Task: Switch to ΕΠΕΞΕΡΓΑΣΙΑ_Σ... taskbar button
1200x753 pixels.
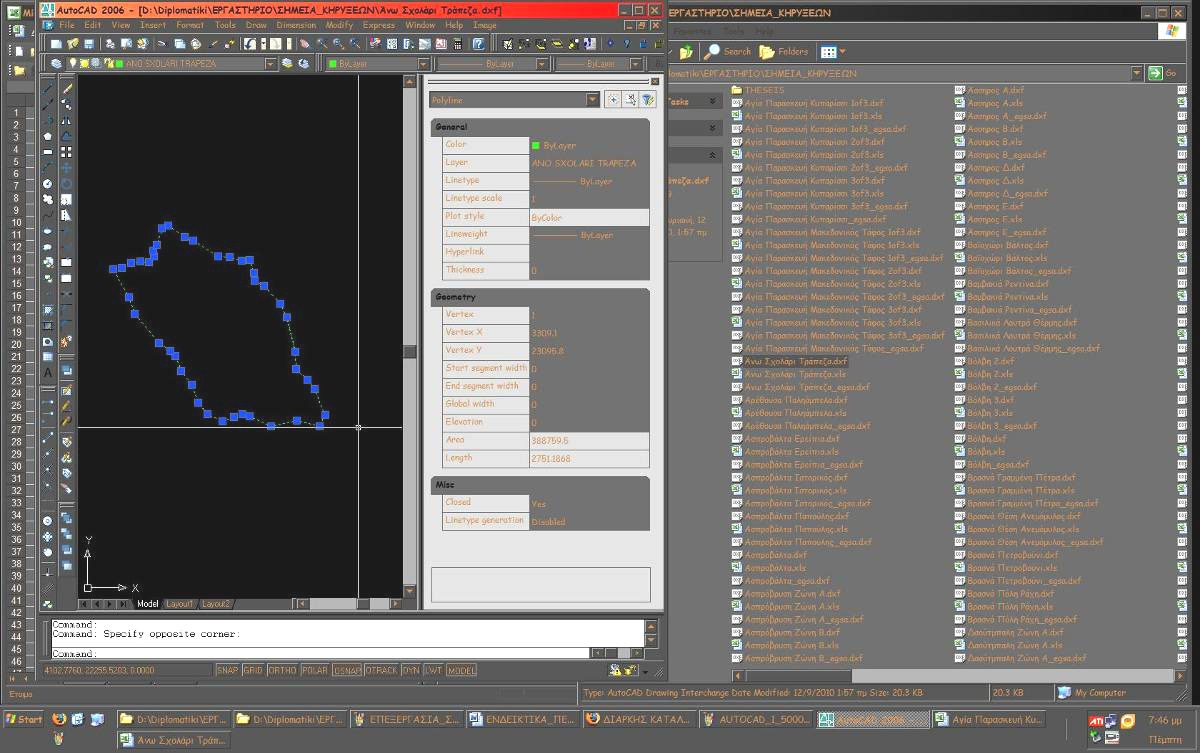Action: tap(406, 719)
